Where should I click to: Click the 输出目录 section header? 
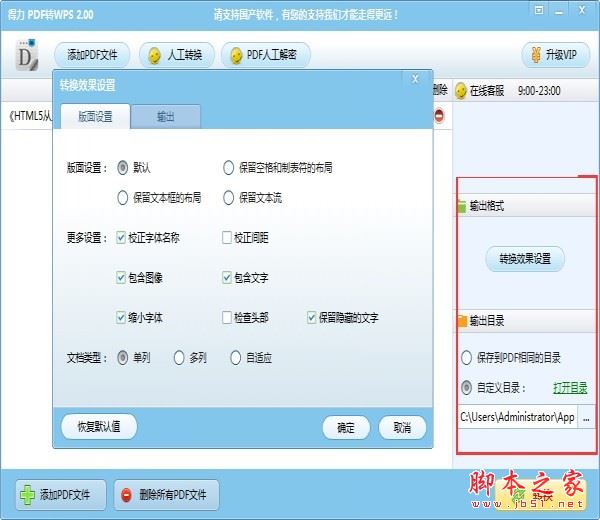point(525,321)
